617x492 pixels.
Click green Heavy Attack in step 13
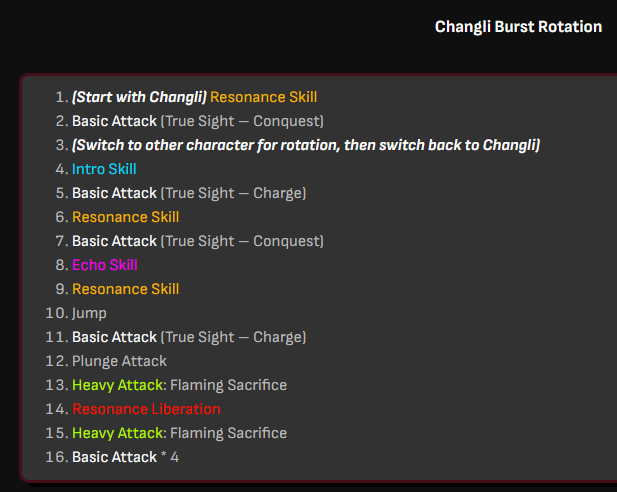118,385
